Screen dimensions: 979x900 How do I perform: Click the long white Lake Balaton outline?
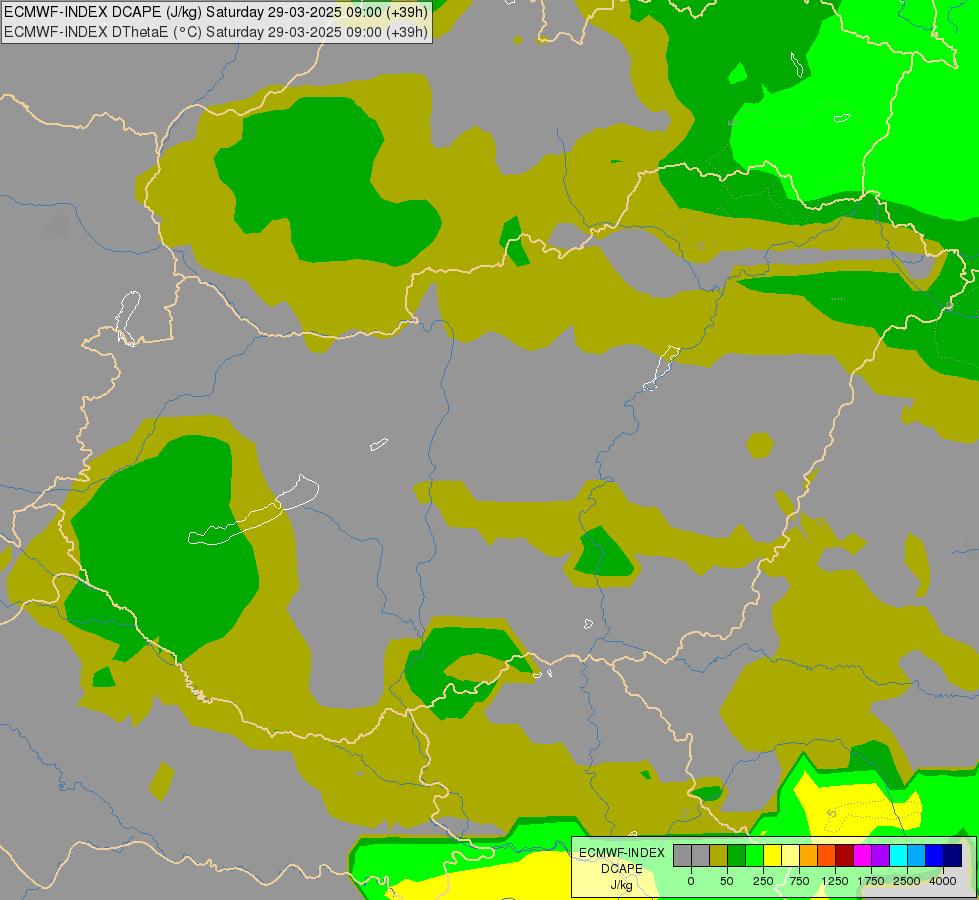[x=253, y=510]
